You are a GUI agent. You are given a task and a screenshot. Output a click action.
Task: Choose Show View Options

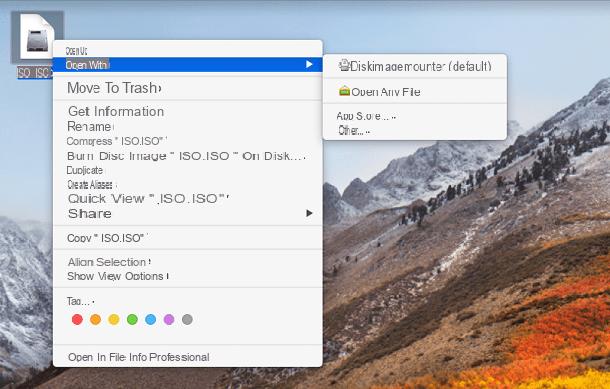point(188,276)
